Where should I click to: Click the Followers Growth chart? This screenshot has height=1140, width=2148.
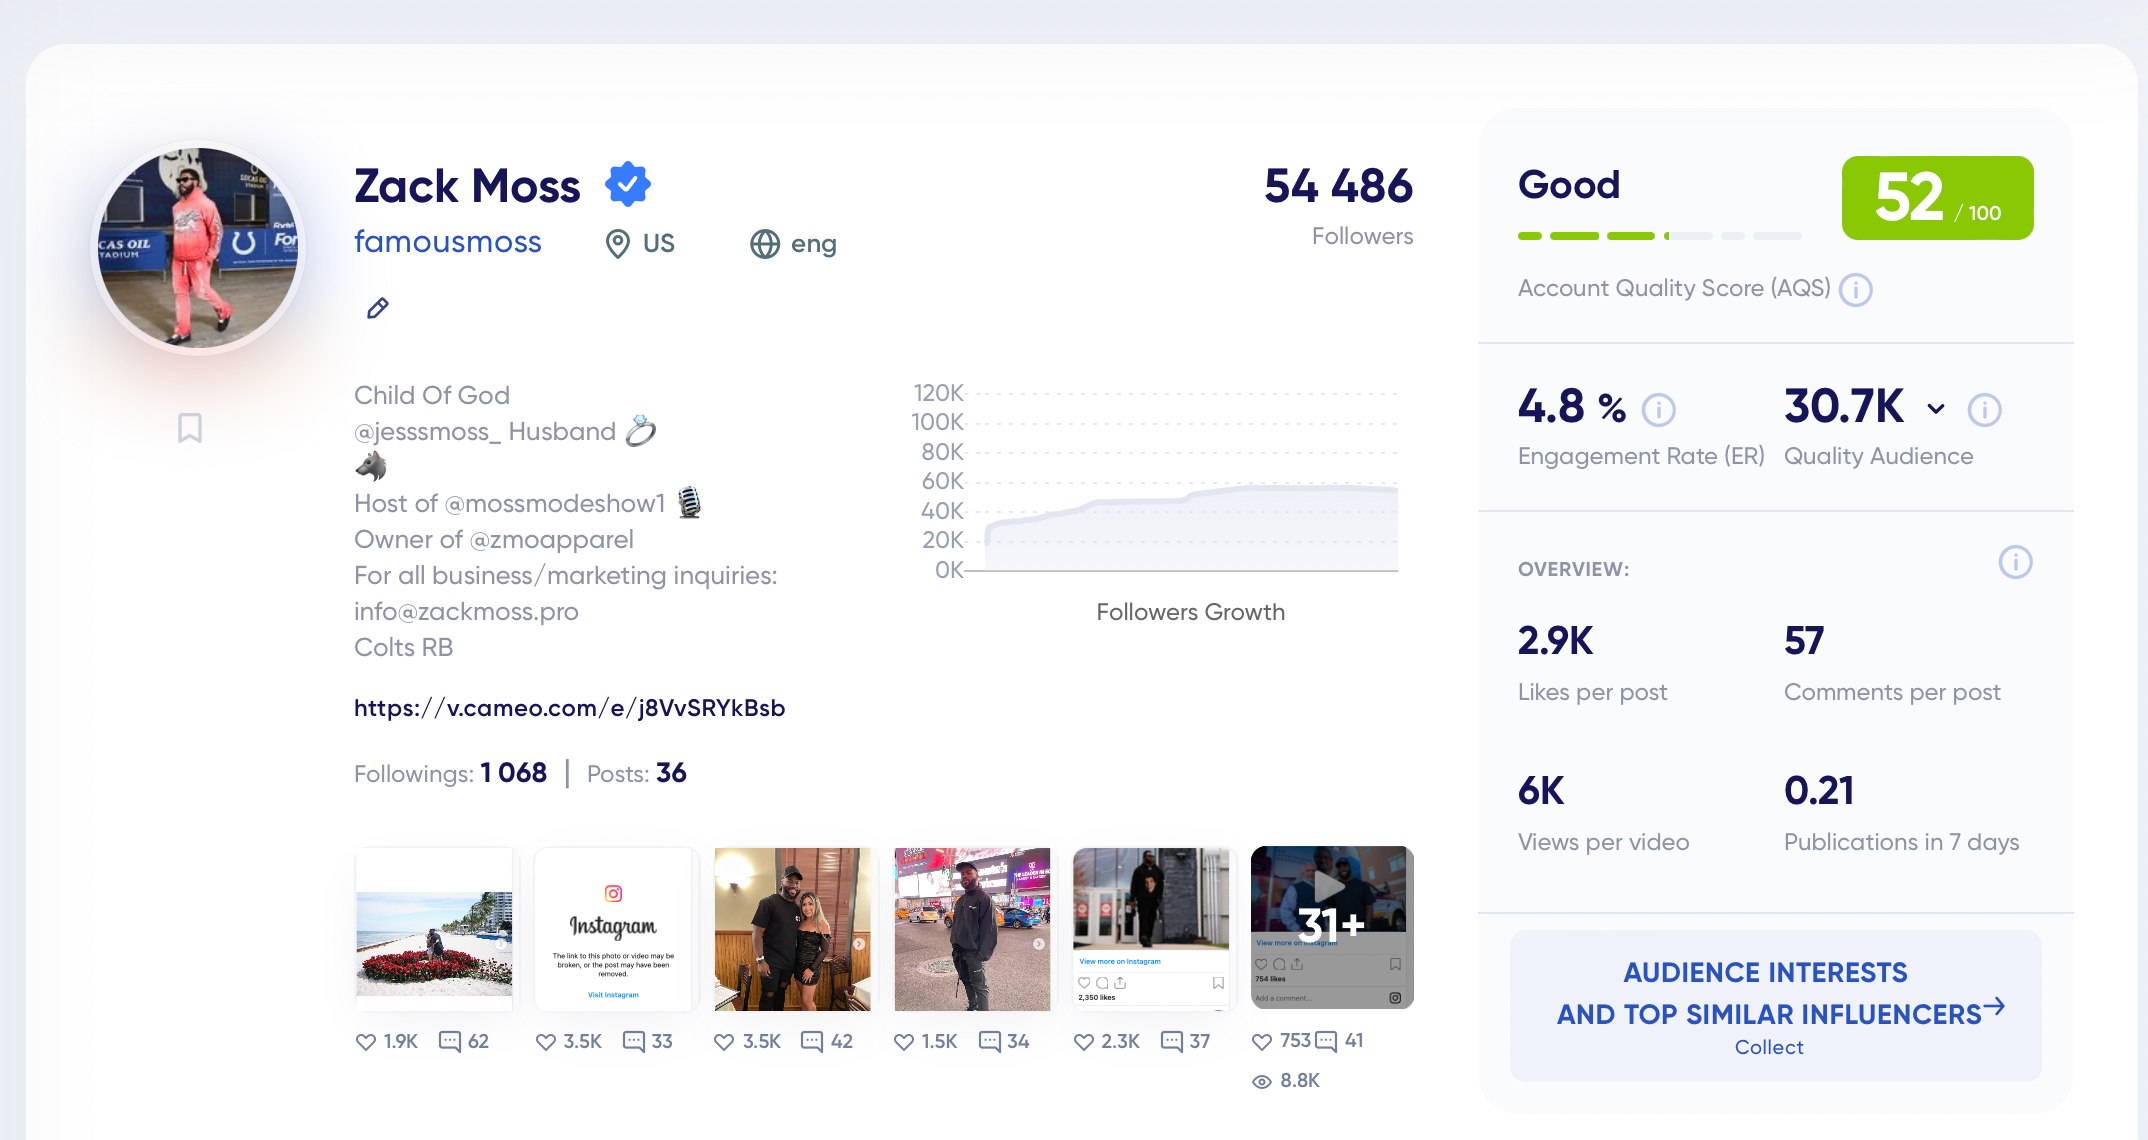point(1190,500)
